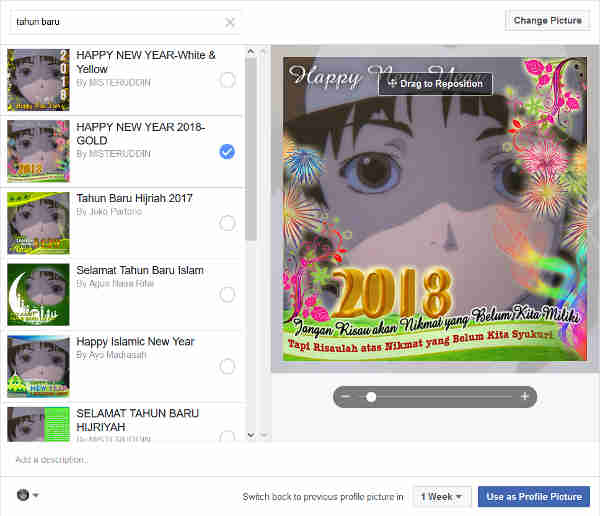Click the frame list scroll up arrow
Viewport: 600px width, 516px height.
251,51
